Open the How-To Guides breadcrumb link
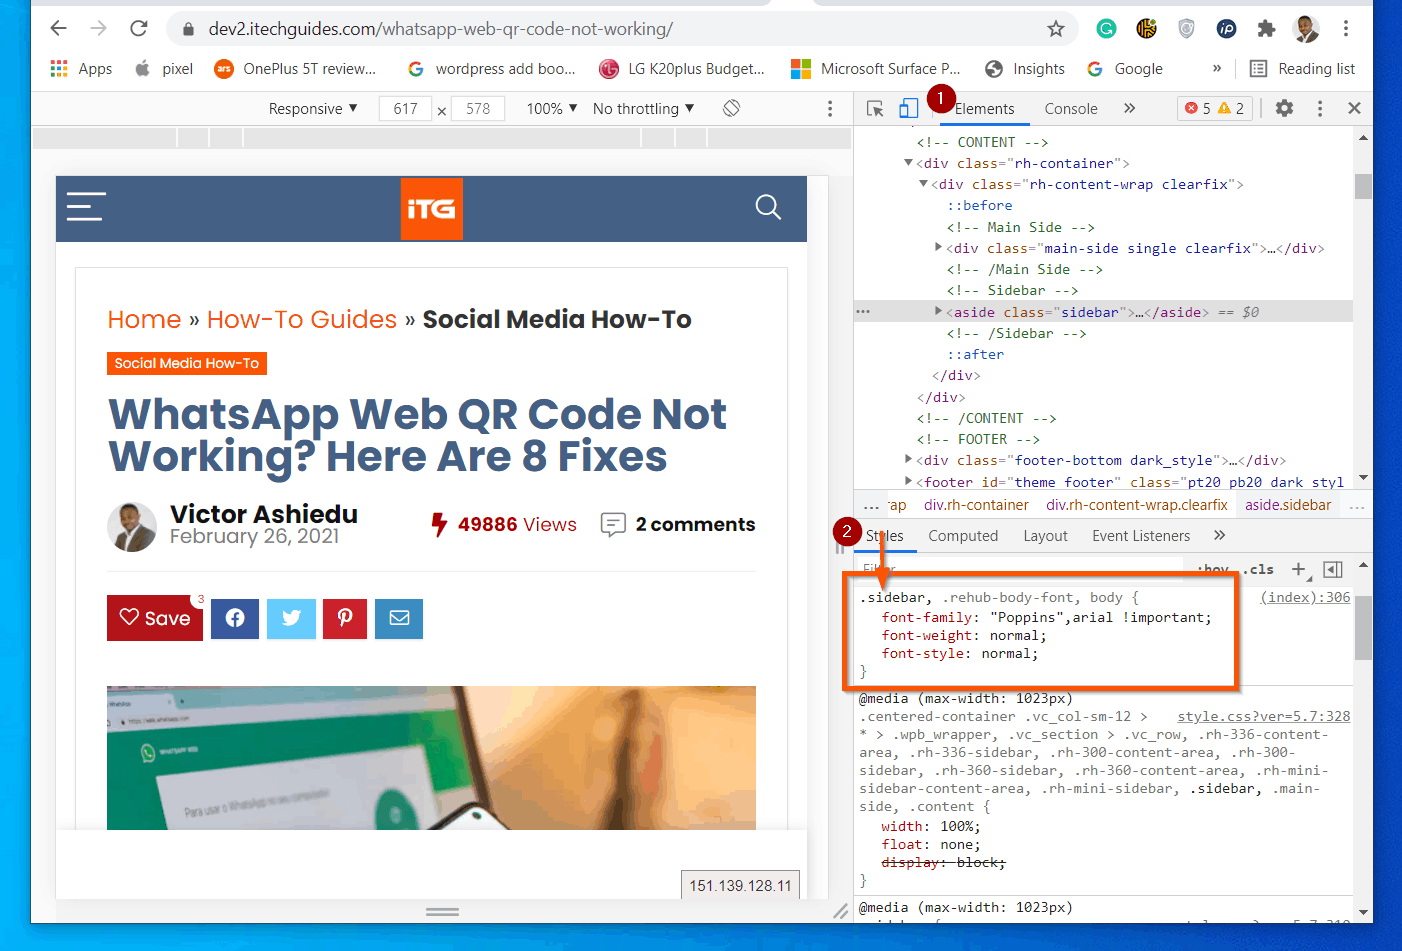 (302, 319)
